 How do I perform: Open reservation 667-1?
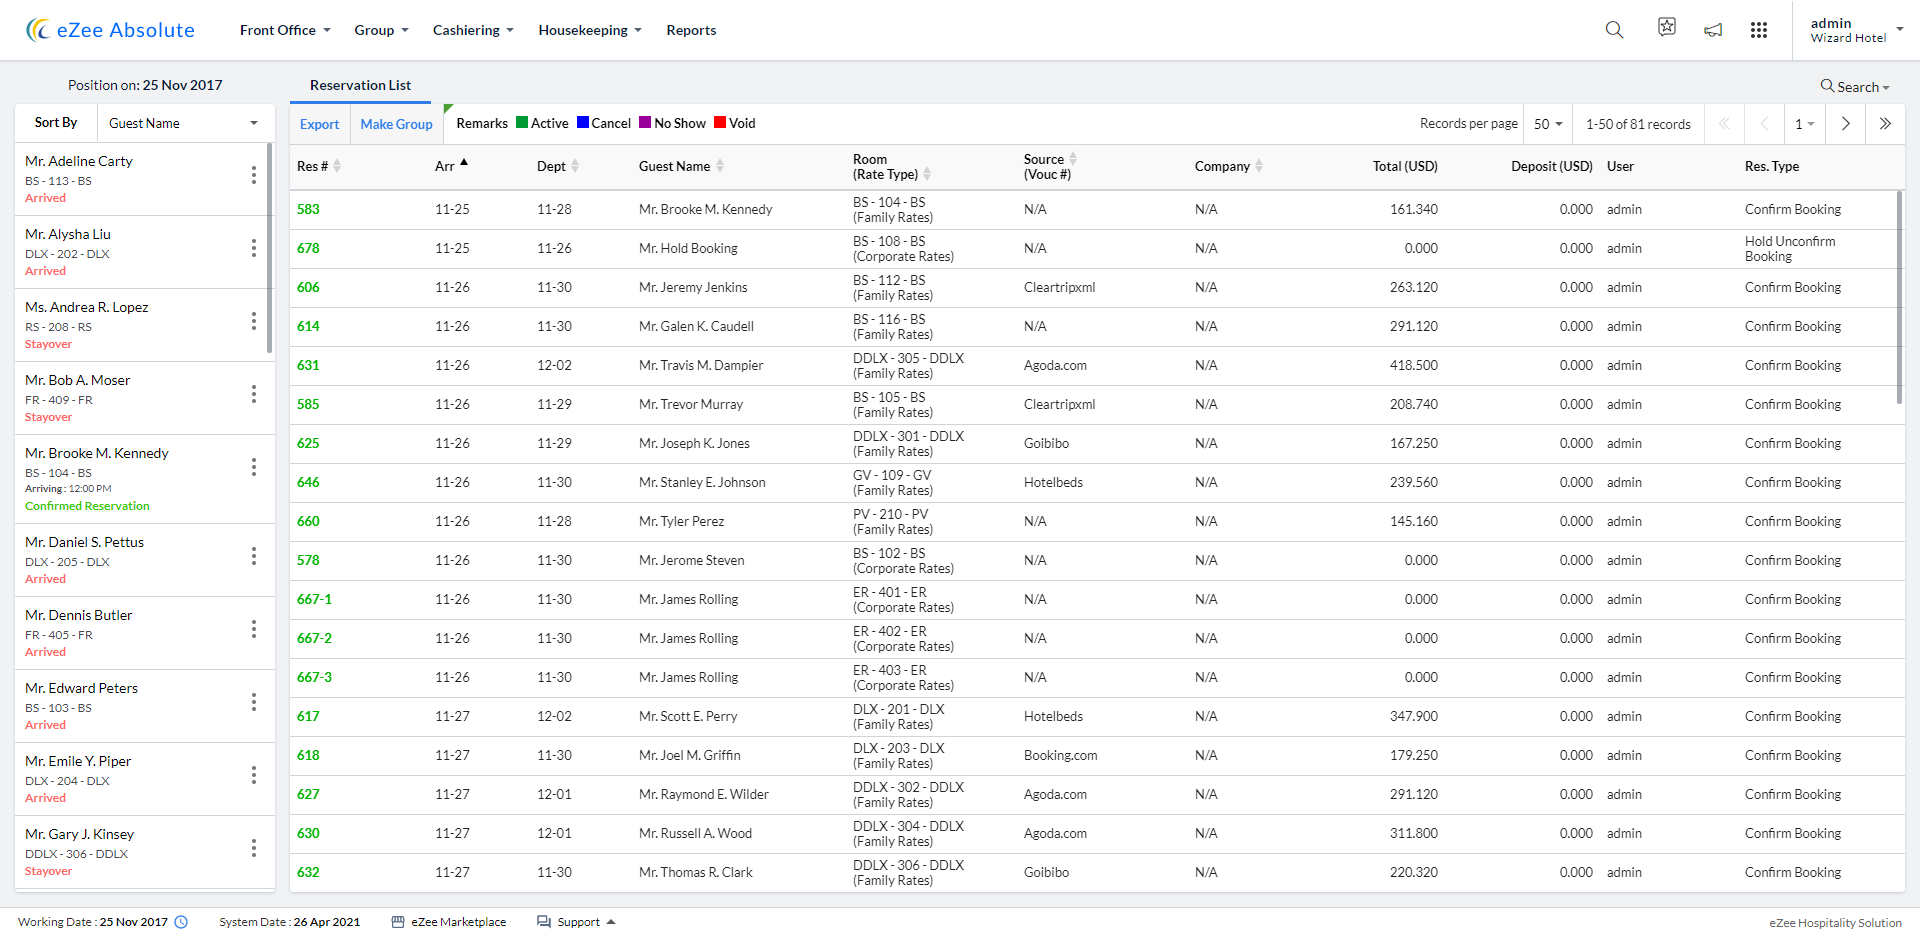(x=314, y=599)
